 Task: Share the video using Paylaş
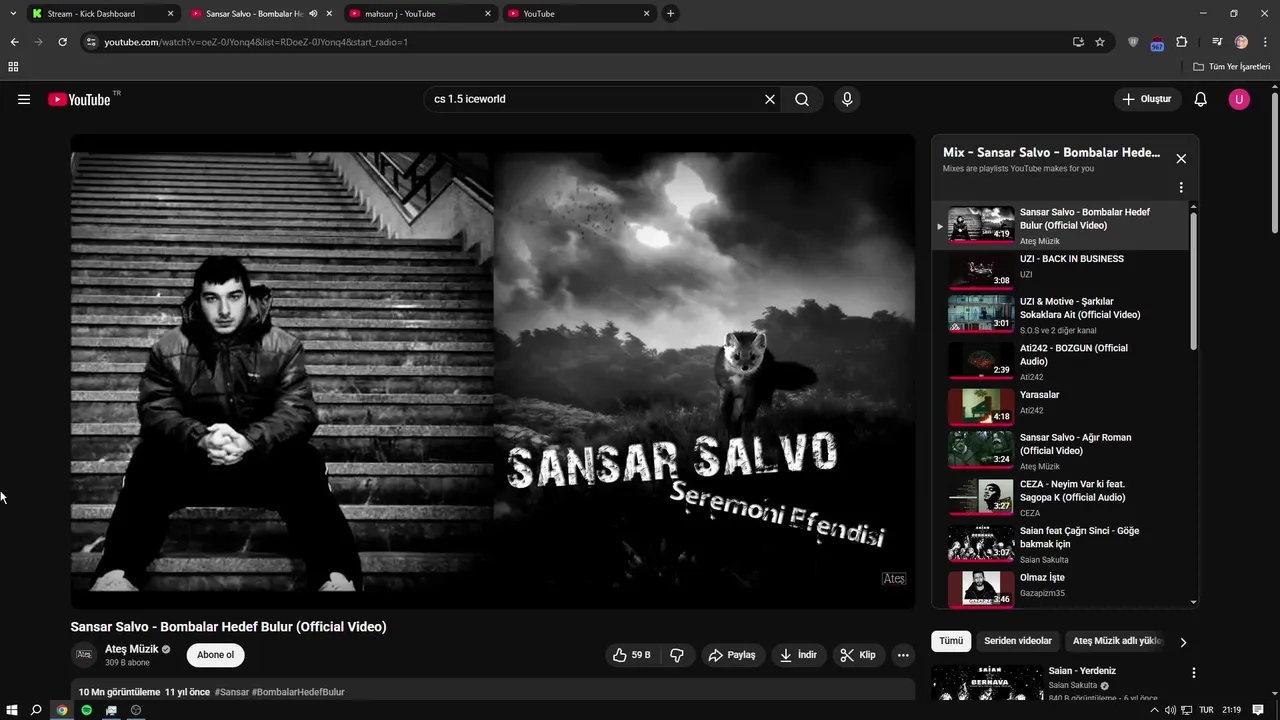click(731, 655)
